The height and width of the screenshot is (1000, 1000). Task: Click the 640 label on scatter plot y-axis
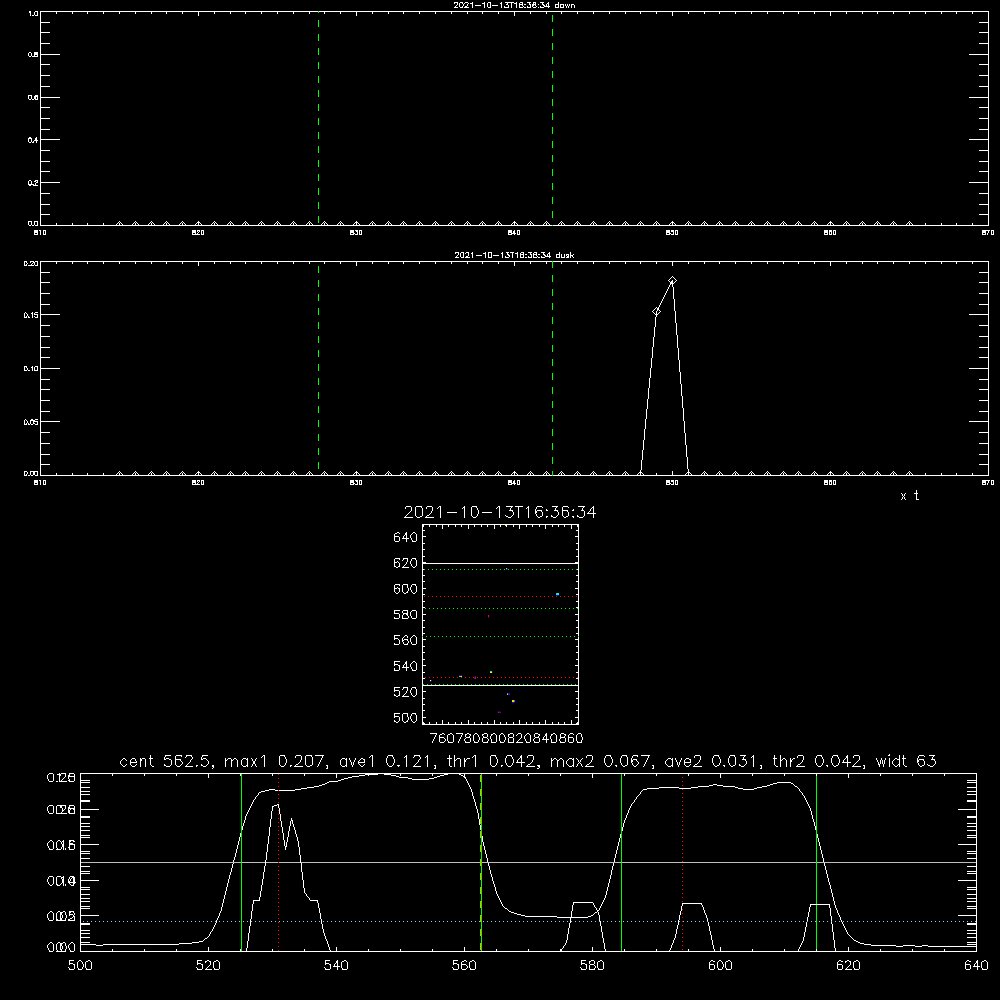(x=405, y=538)
